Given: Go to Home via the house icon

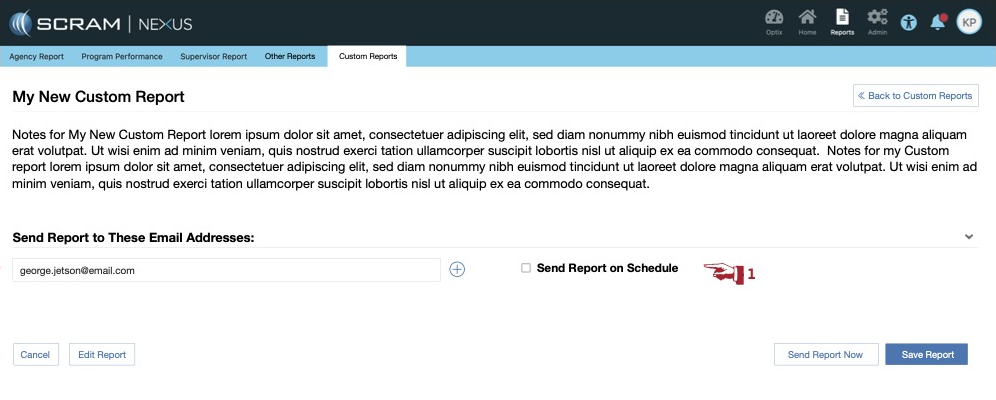Looking at the screenshot, I should [807, 19].
